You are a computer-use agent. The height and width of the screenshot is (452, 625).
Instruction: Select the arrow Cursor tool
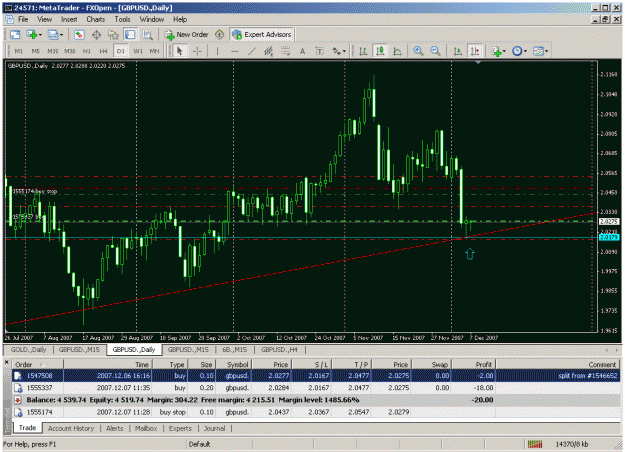click(x=180, y=51)
